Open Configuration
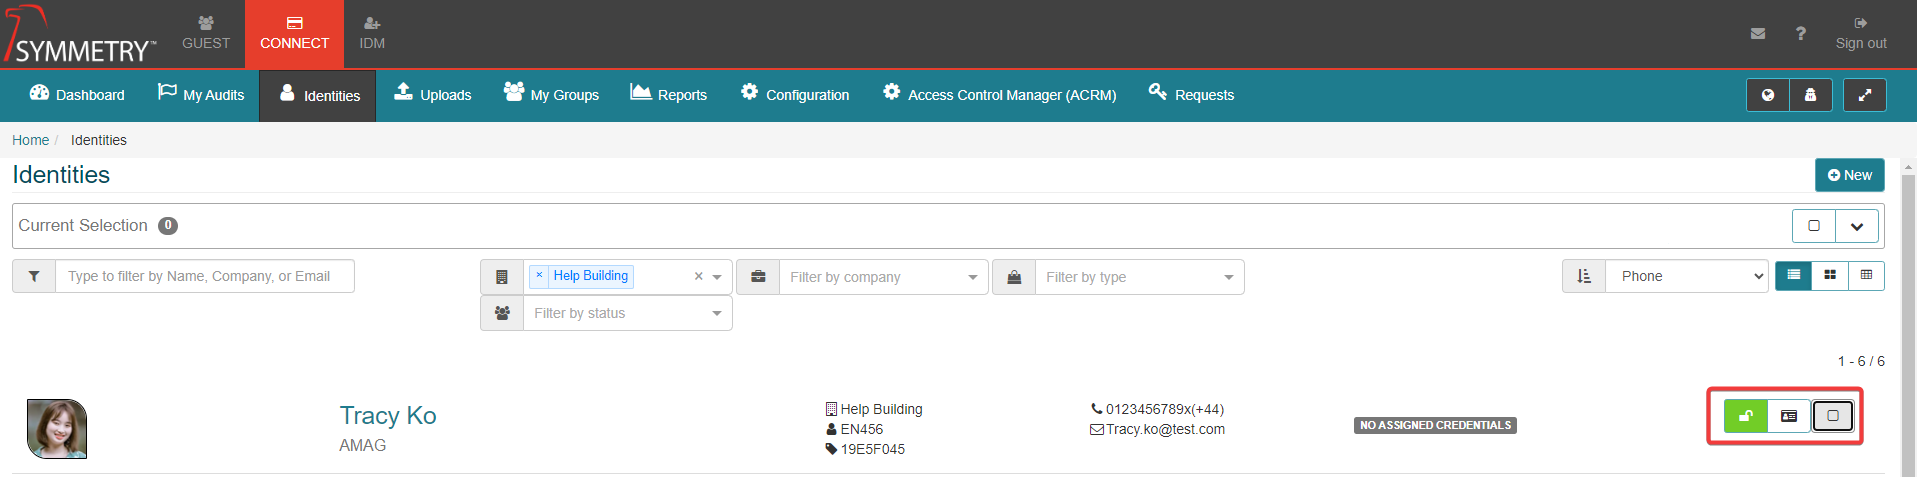Screen dimensions: 1917x477 click(795, 95)
